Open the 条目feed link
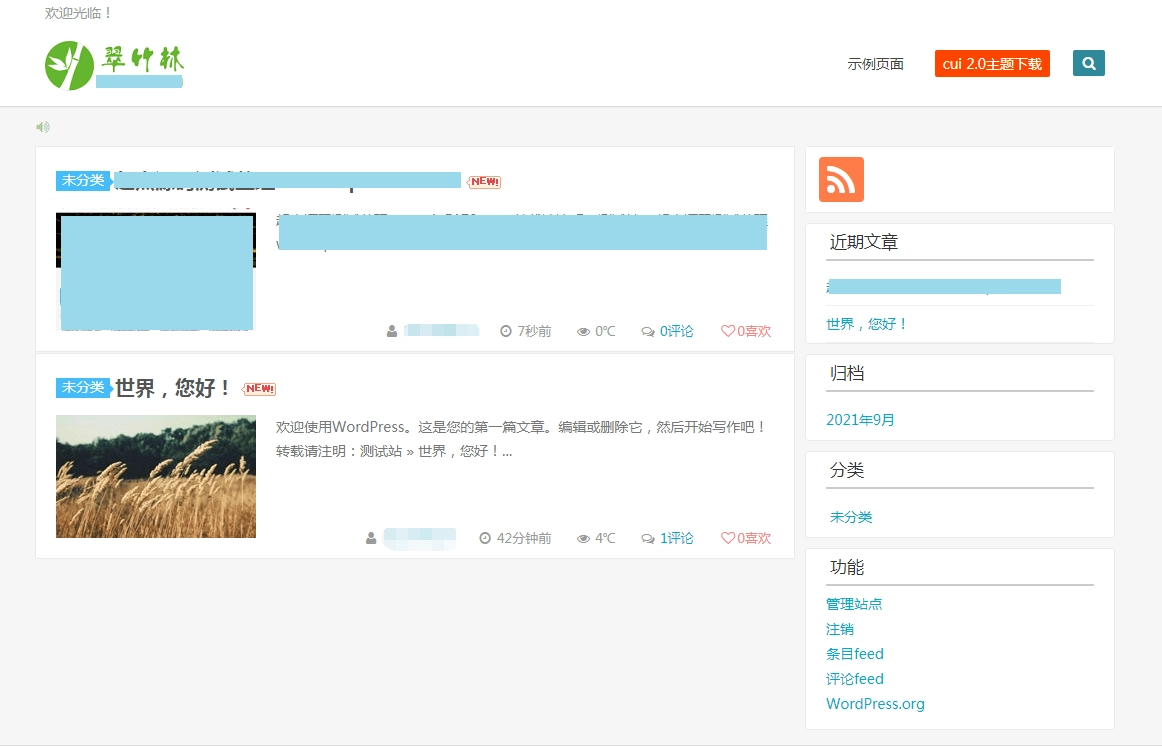Screen dimensions: 1162x746 click(x=855, y=654)
